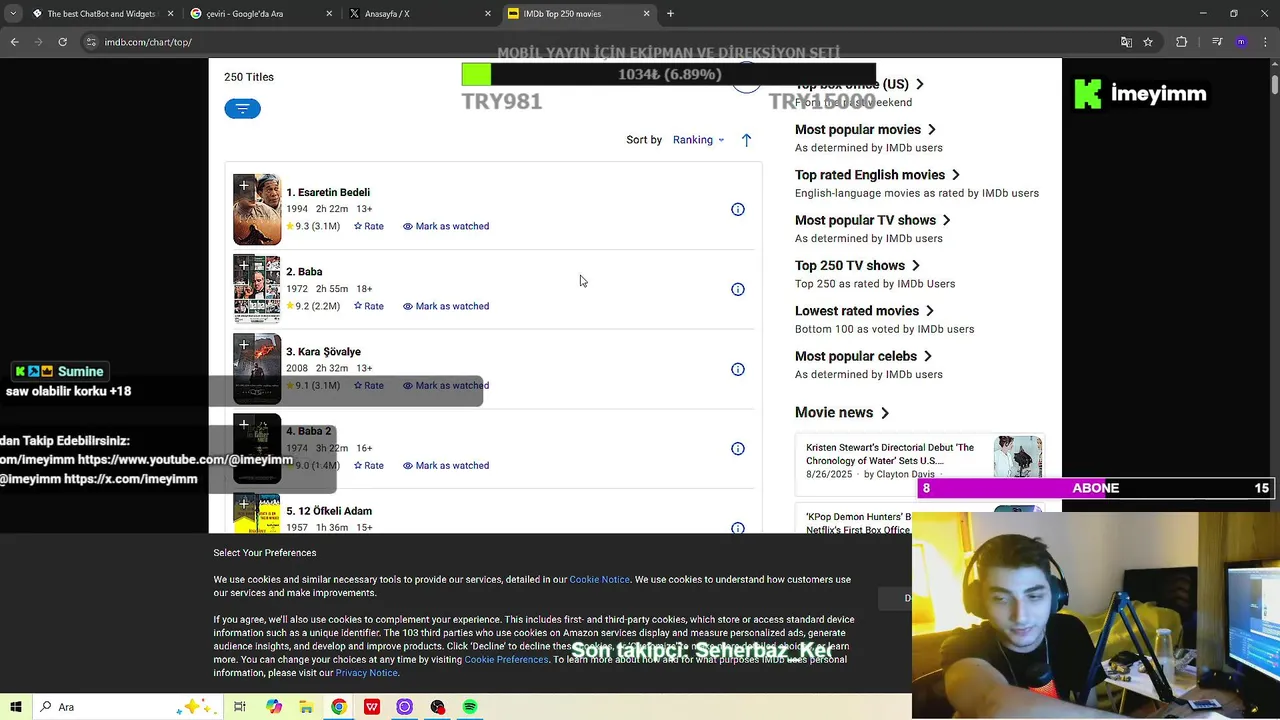
Task: Open the Chrome extensions puzzle icon
Action: (x=1182, y=42)
